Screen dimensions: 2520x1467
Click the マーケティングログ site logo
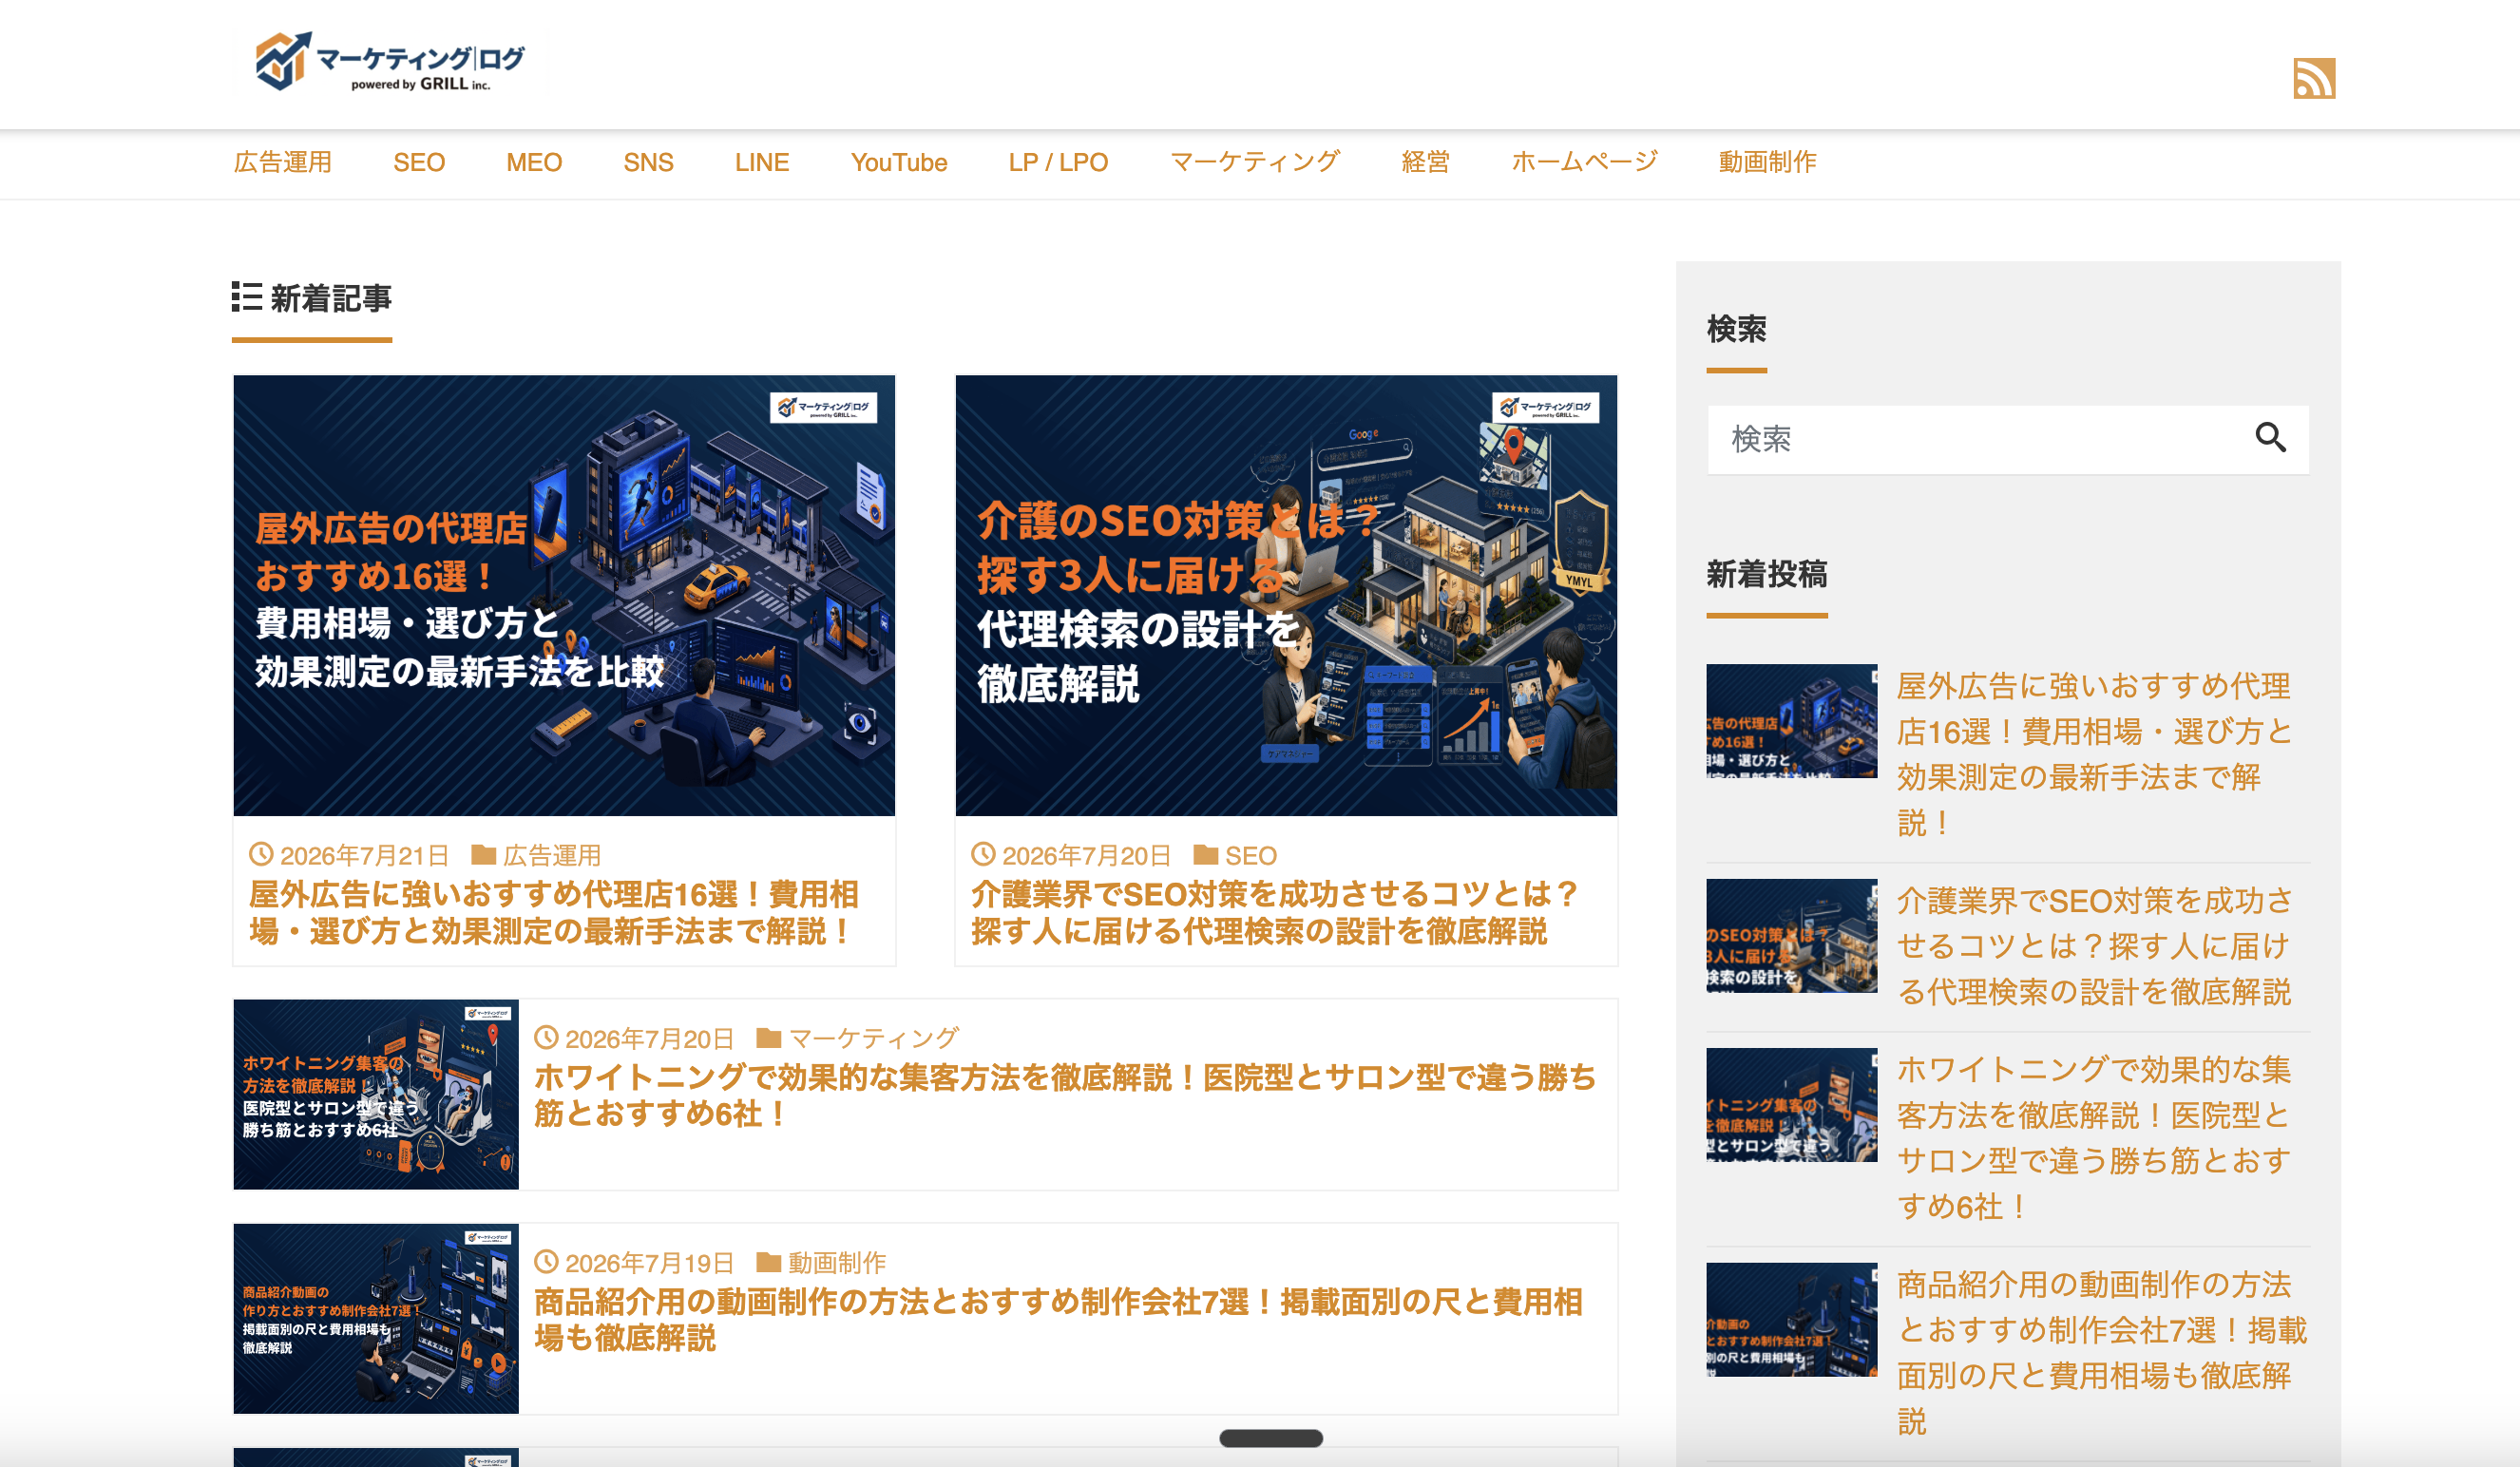(390, 61)
